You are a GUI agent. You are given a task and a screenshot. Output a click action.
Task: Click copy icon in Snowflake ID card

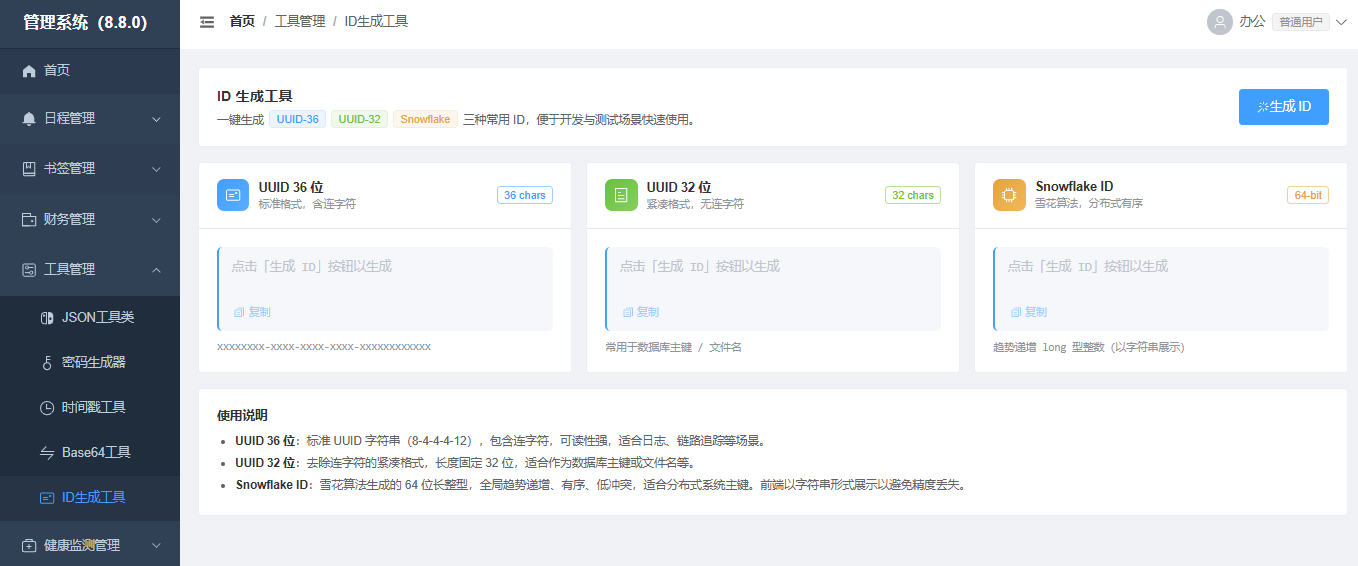(1014, 312)
